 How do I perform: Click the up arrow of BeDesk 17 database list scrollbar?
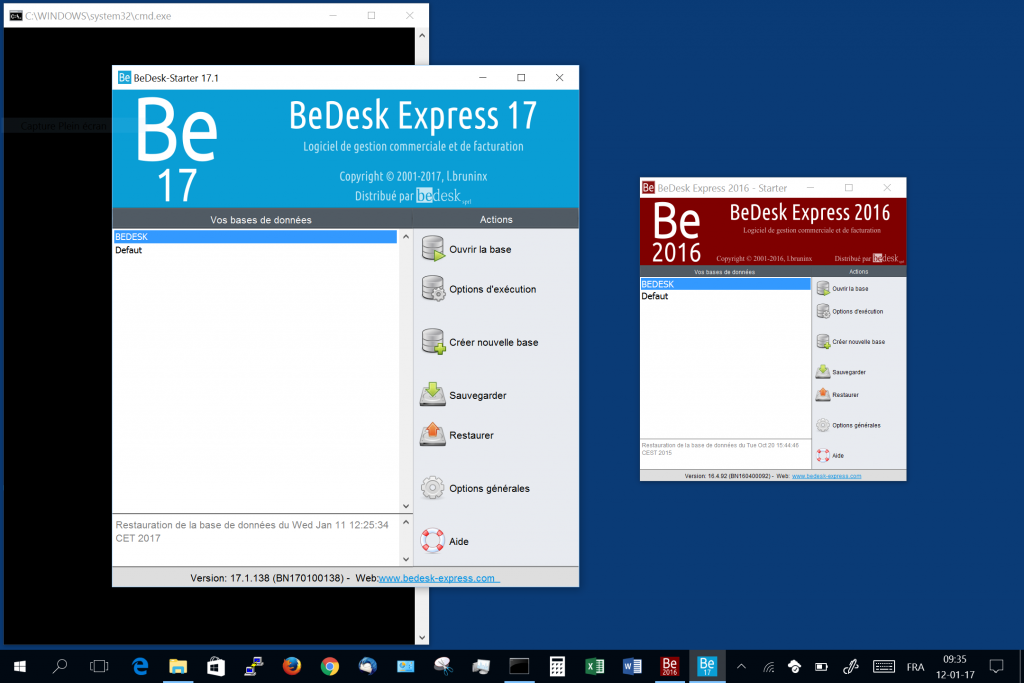tap(406, 236)
